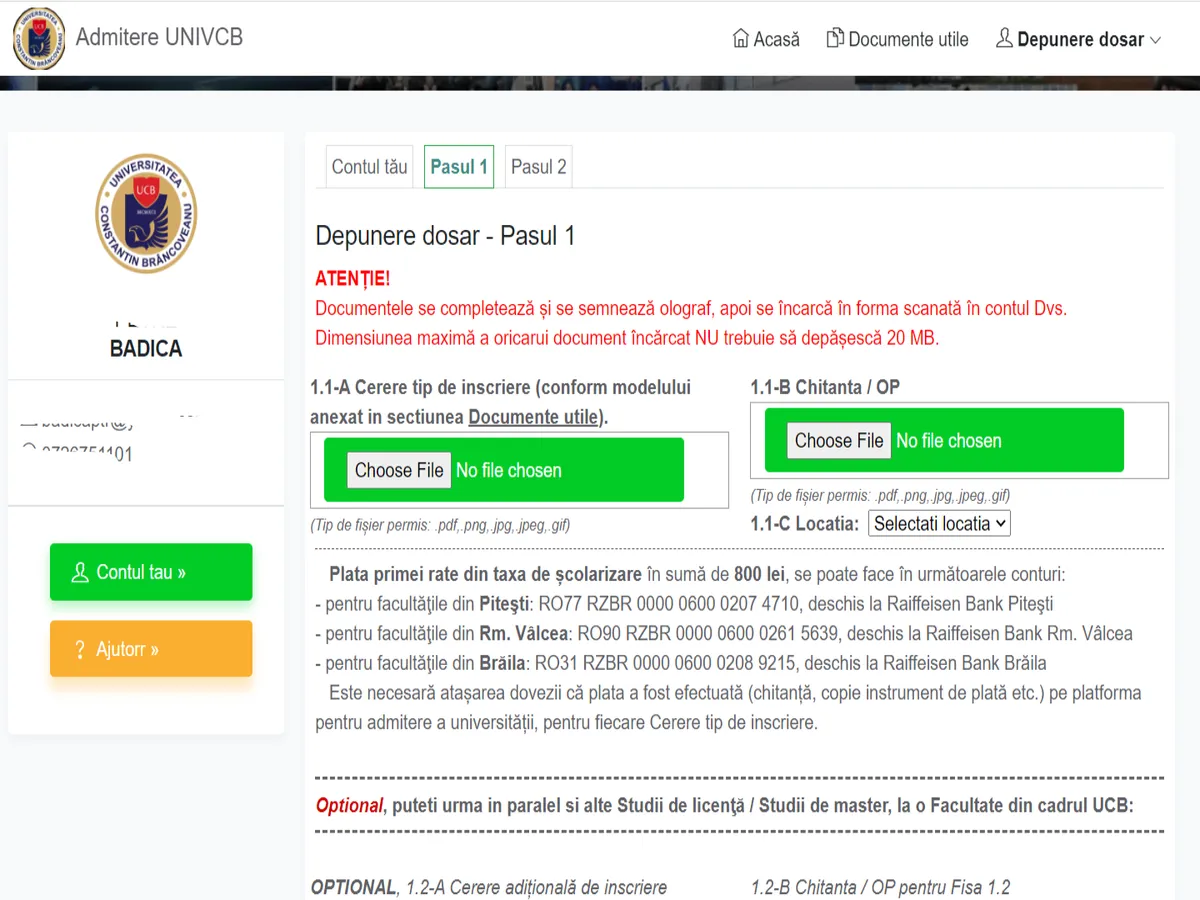Screen dimensions: 1200x900
Task: Expand the Depunere dosar menu chevron
Action: click(1156, 40)
